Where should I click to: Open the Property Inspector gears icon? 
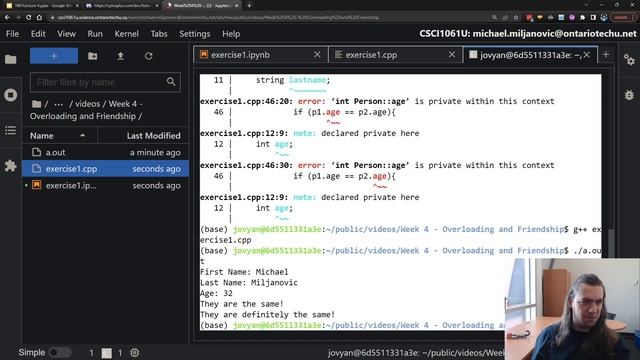629,60
